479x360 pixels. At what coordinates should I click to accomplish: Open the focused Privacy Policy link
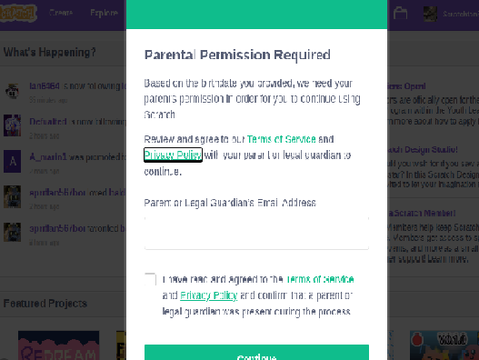click(173, 155)
